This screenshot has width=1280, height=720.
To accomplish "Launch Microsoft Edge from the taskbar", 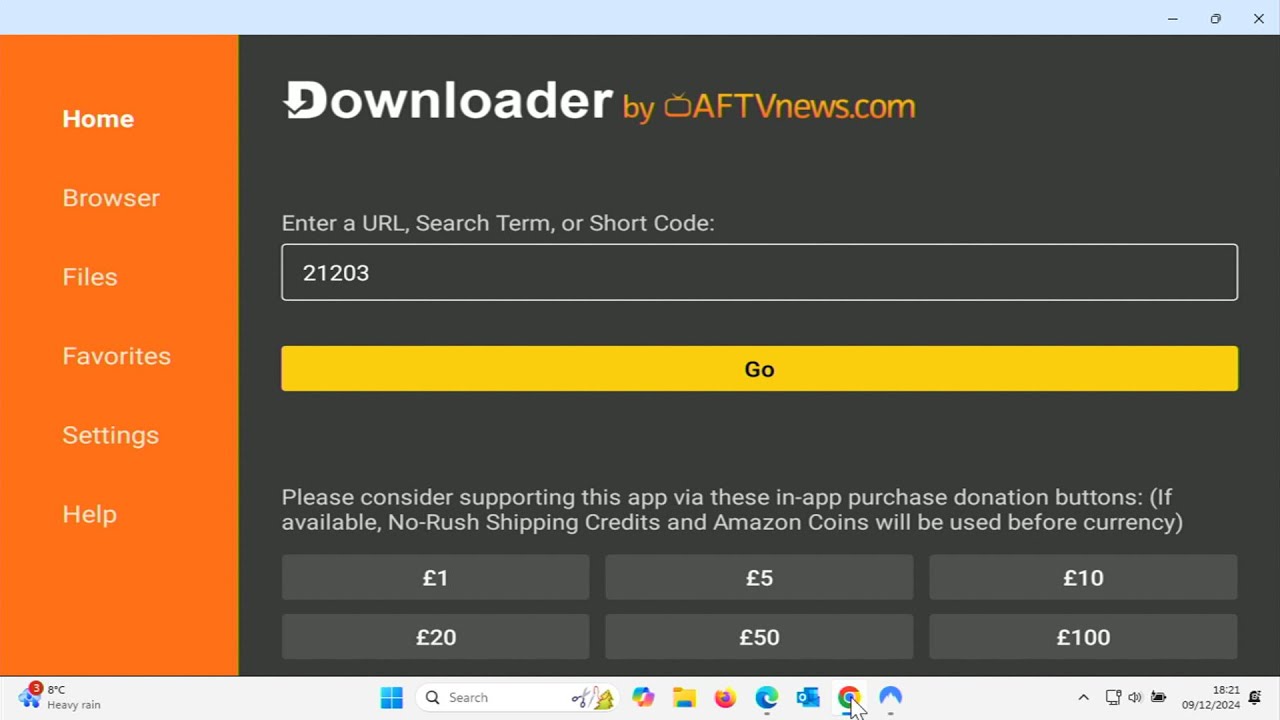I will [767, 698].
